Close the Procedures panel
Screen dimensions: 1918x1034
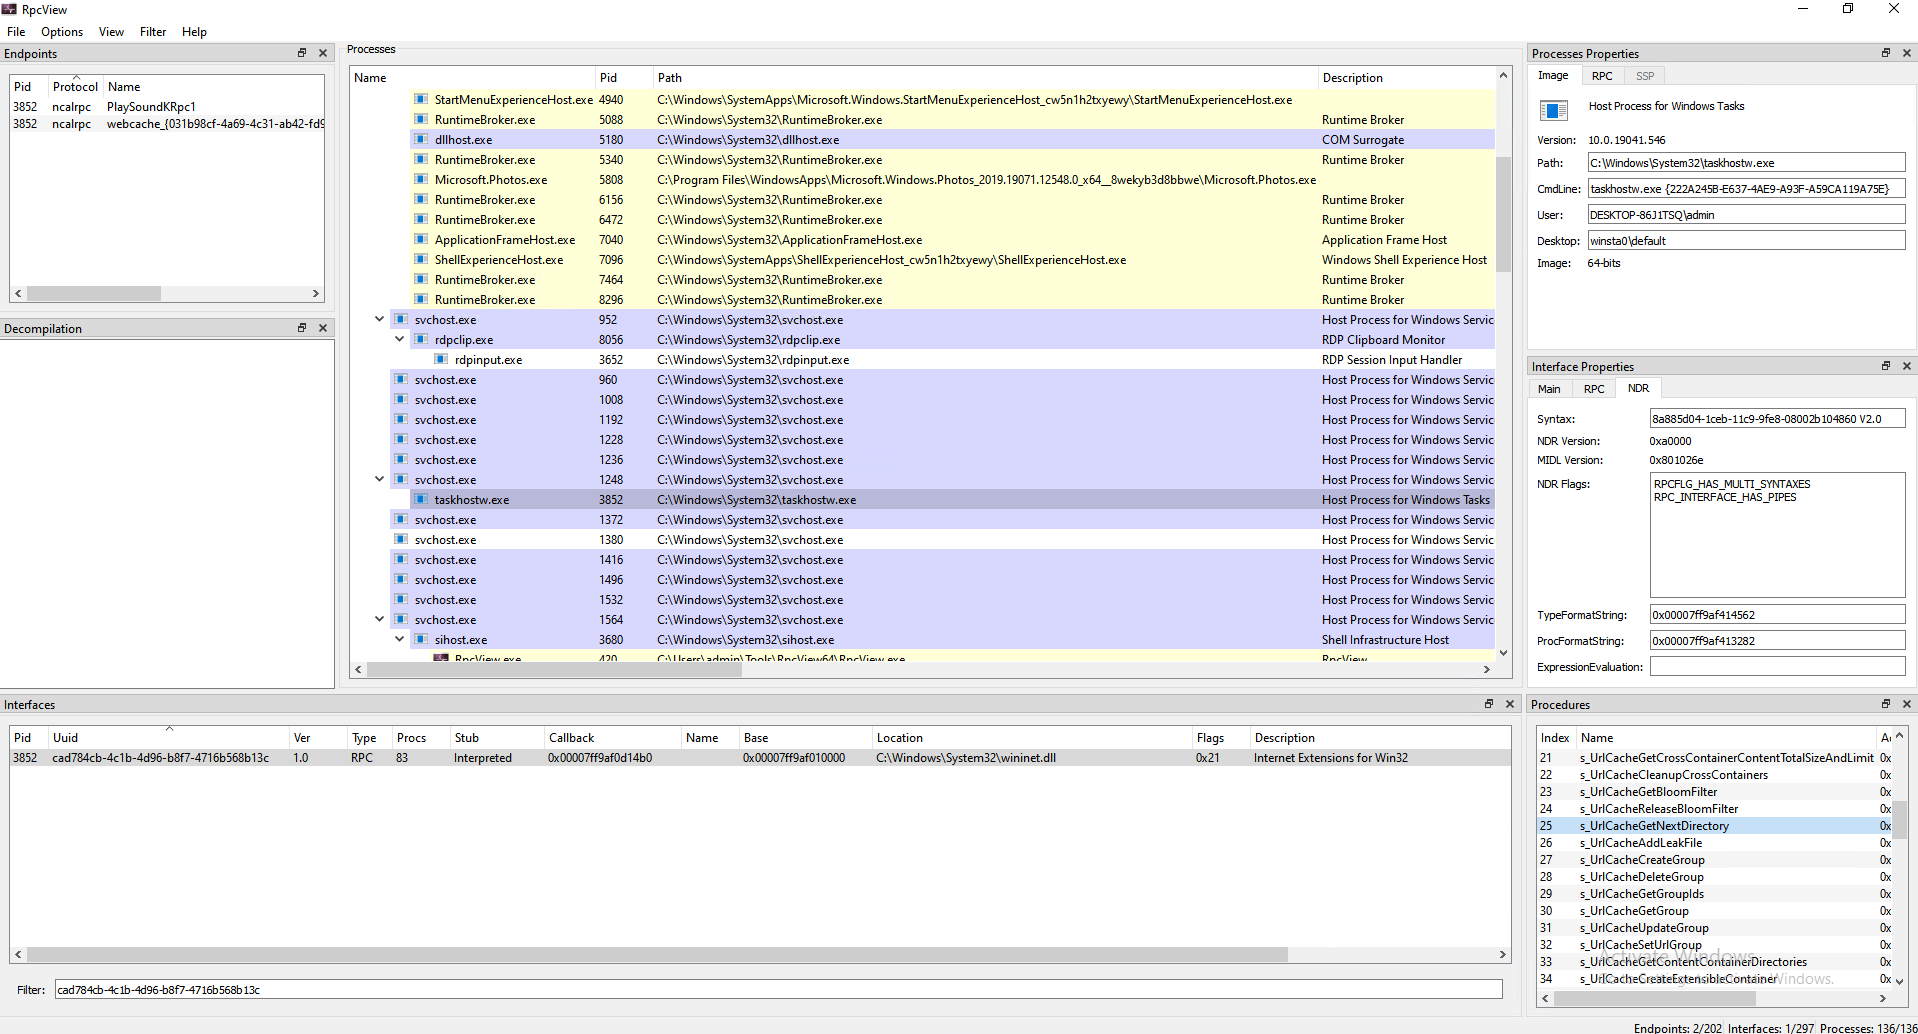[x=1907, y=704]
